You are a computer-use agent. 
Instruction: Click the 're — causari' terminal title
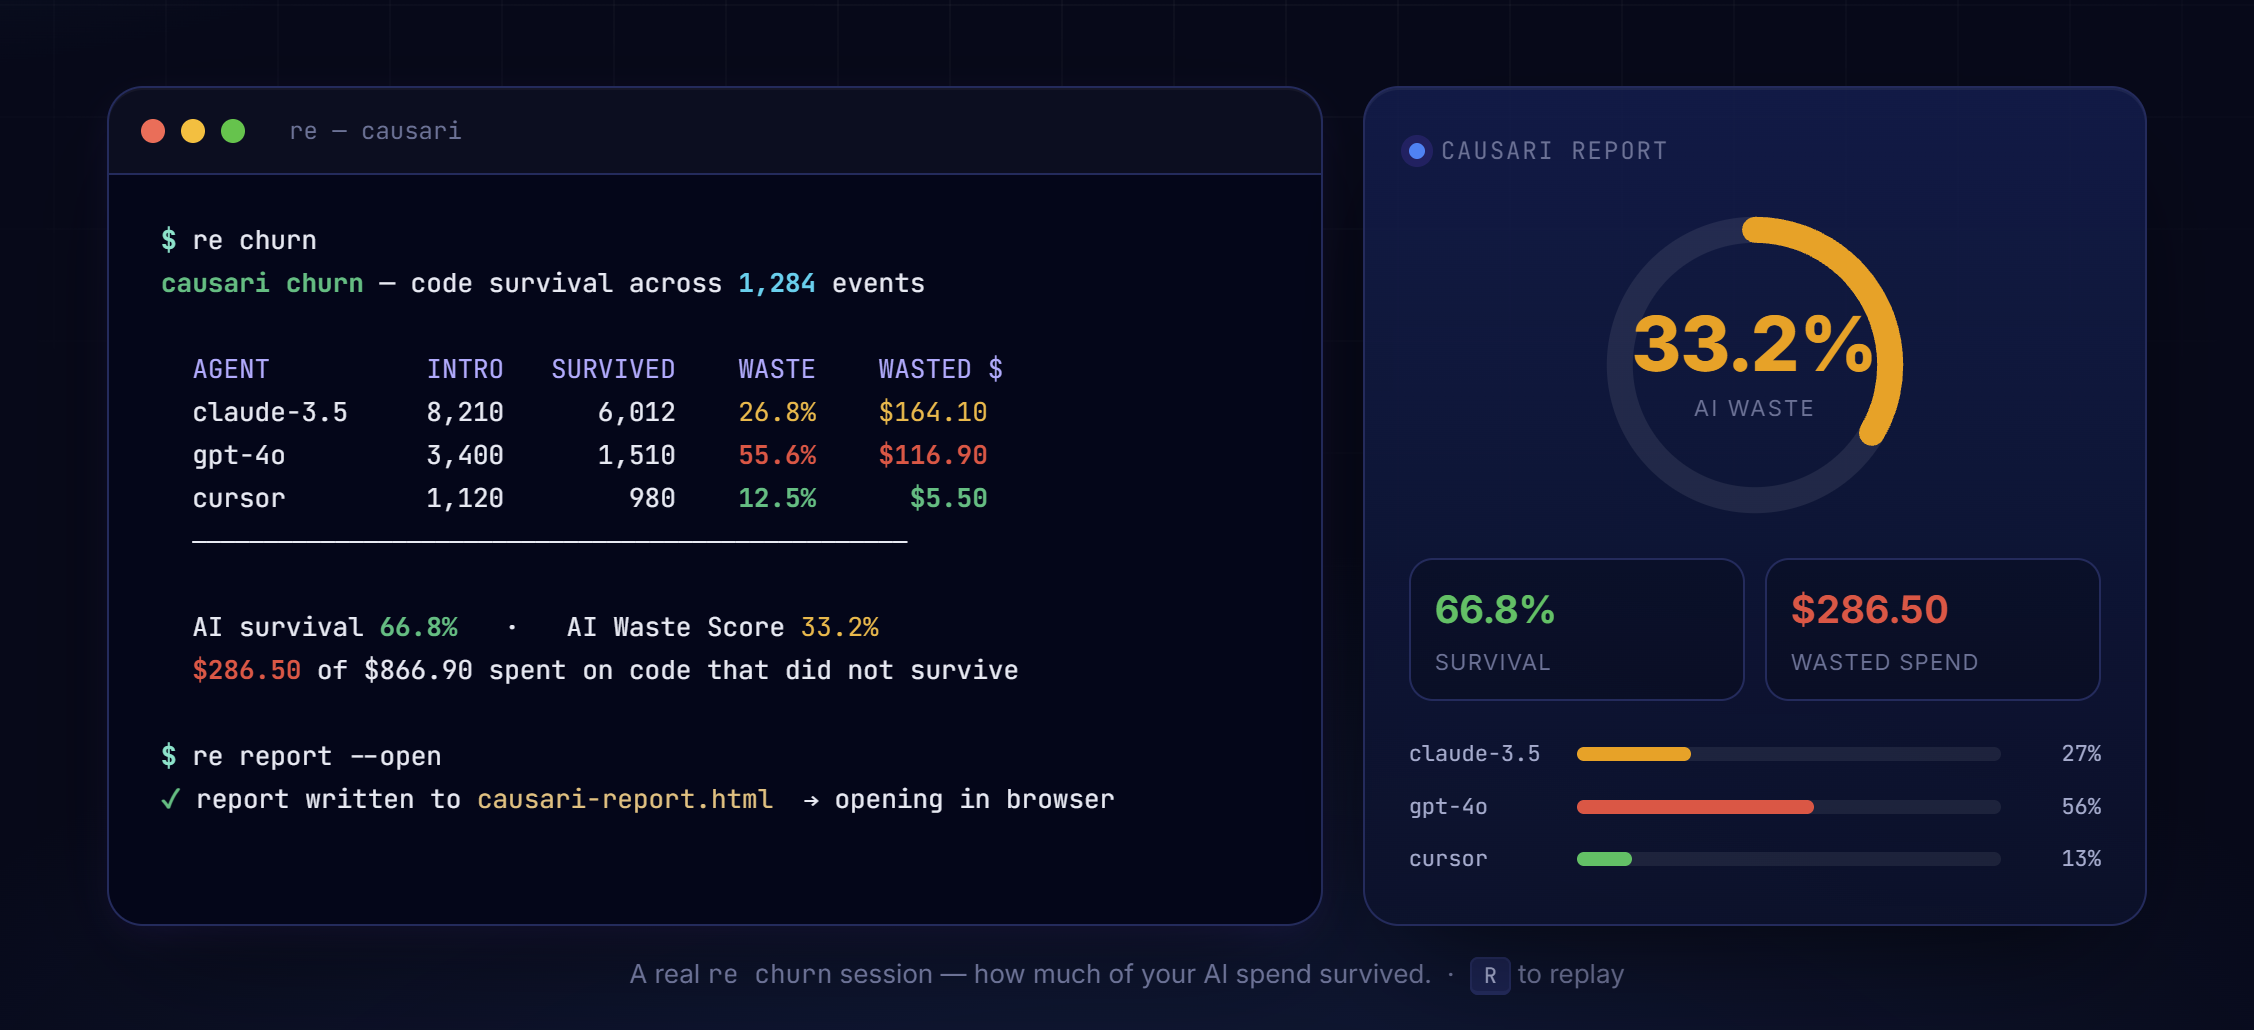click(x=375, y=131)
